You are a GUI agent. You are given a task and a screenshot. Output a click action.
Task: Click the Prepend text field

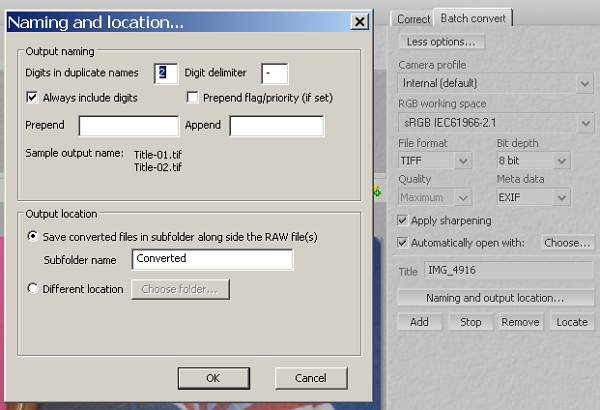(x=129, y=126)
